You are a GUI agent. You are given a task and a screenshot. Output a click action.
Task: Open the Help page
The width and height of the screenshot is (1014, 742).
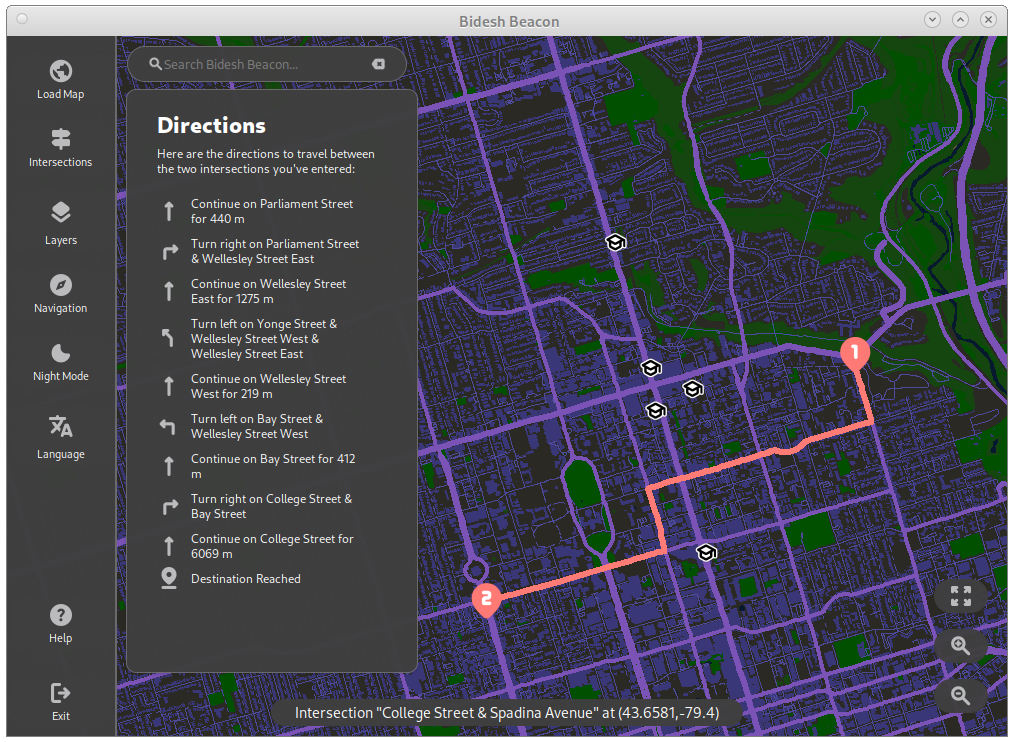click(x=61, y=623)
